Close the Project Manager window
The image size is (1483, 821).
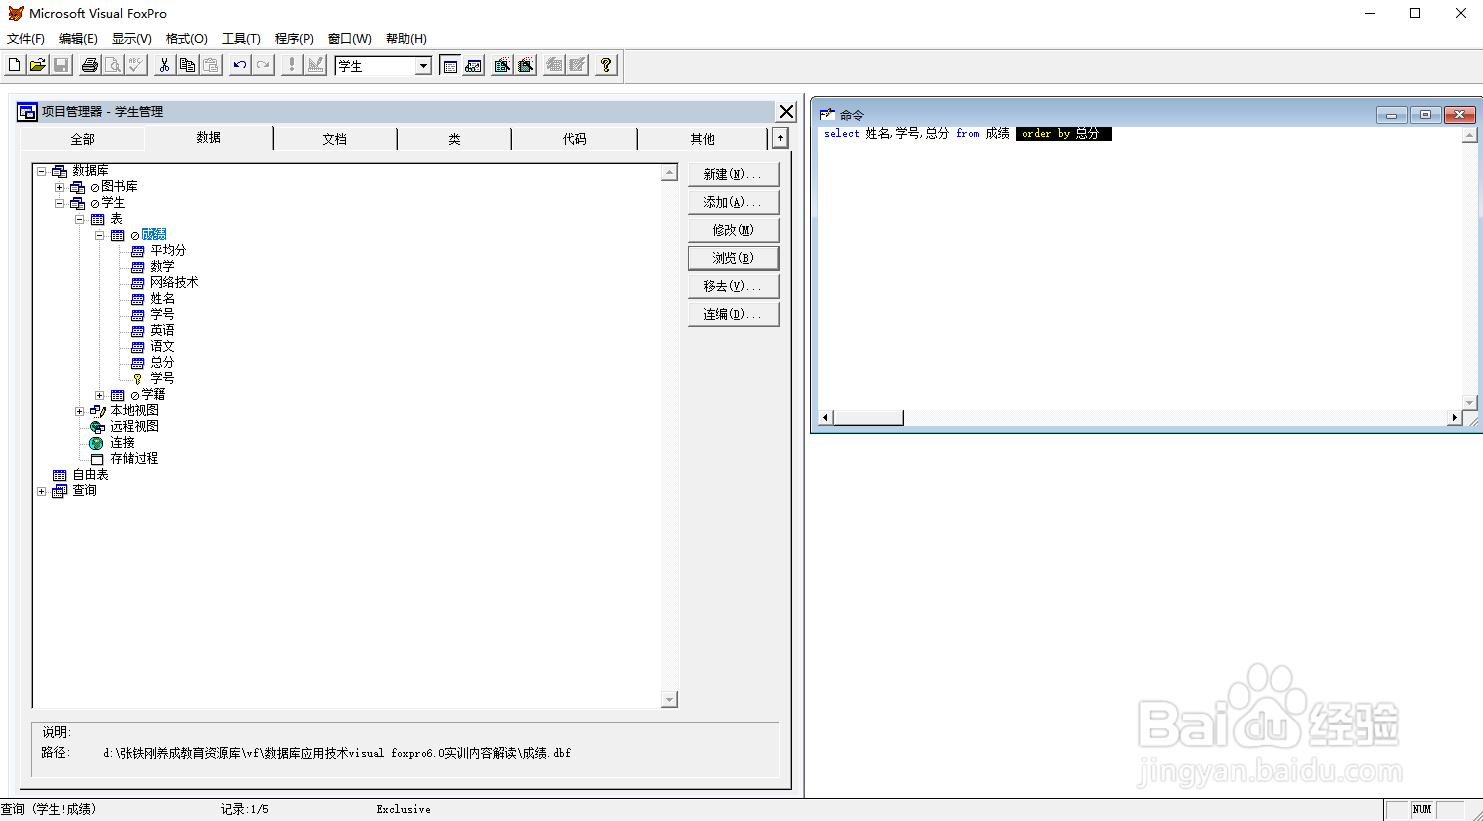(x=787, y=112)
